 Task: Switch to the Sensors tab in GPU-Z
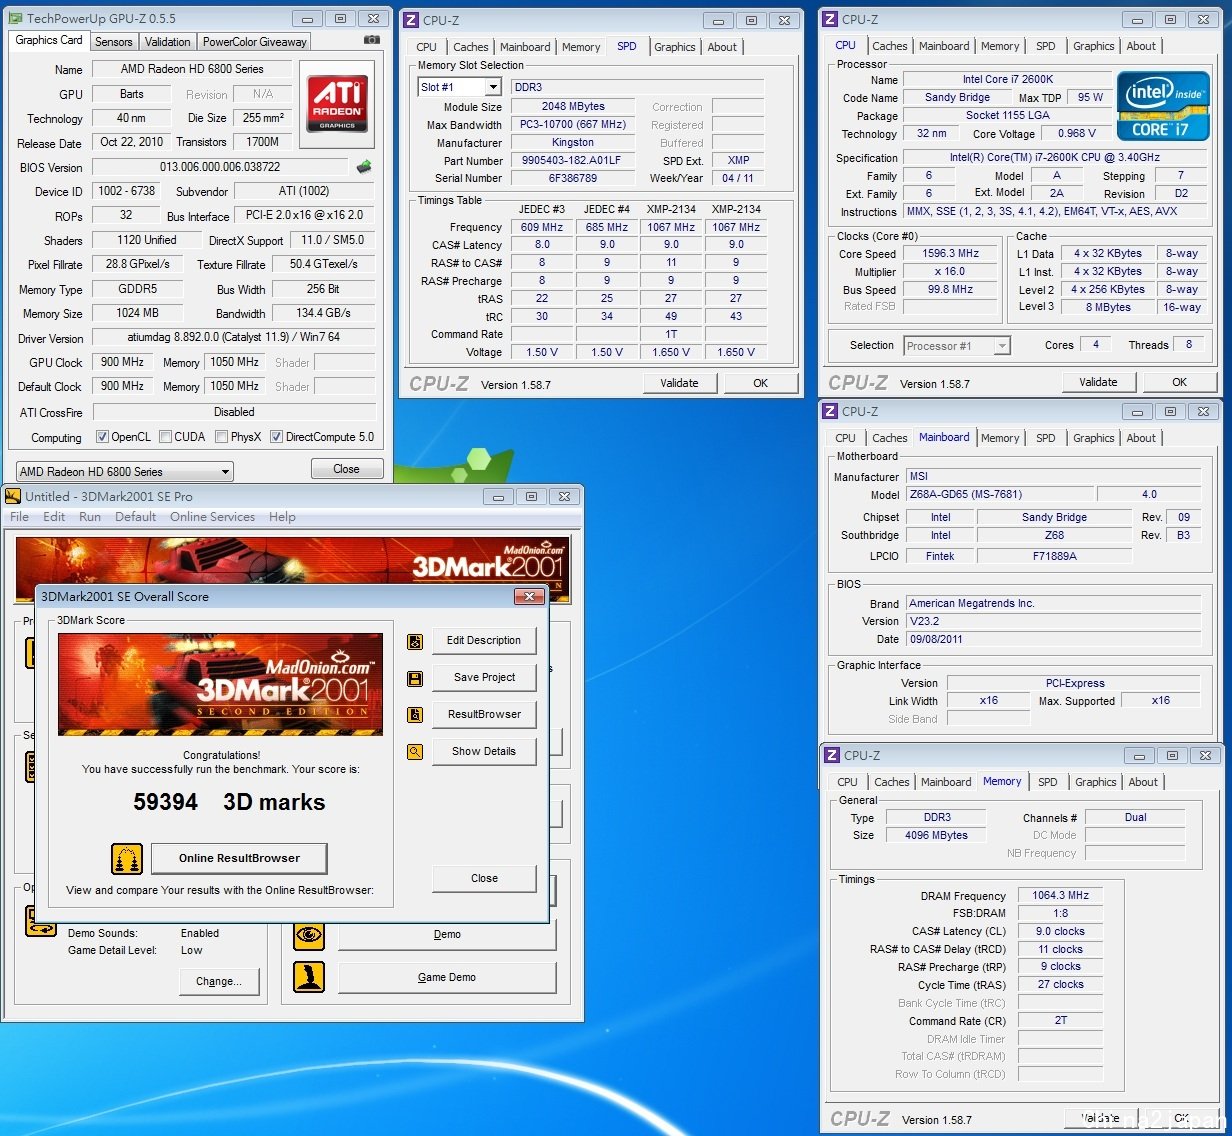click(113, 42)
